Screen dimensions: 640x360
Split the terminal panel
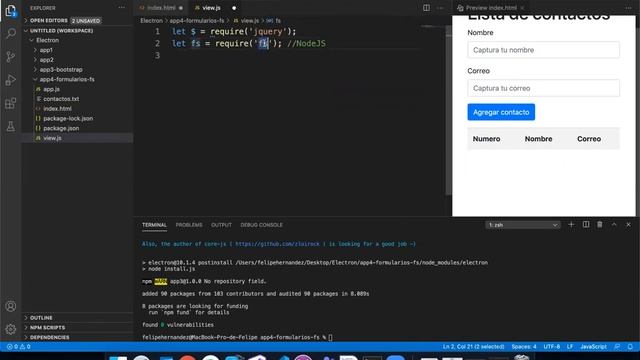[586, 224]
